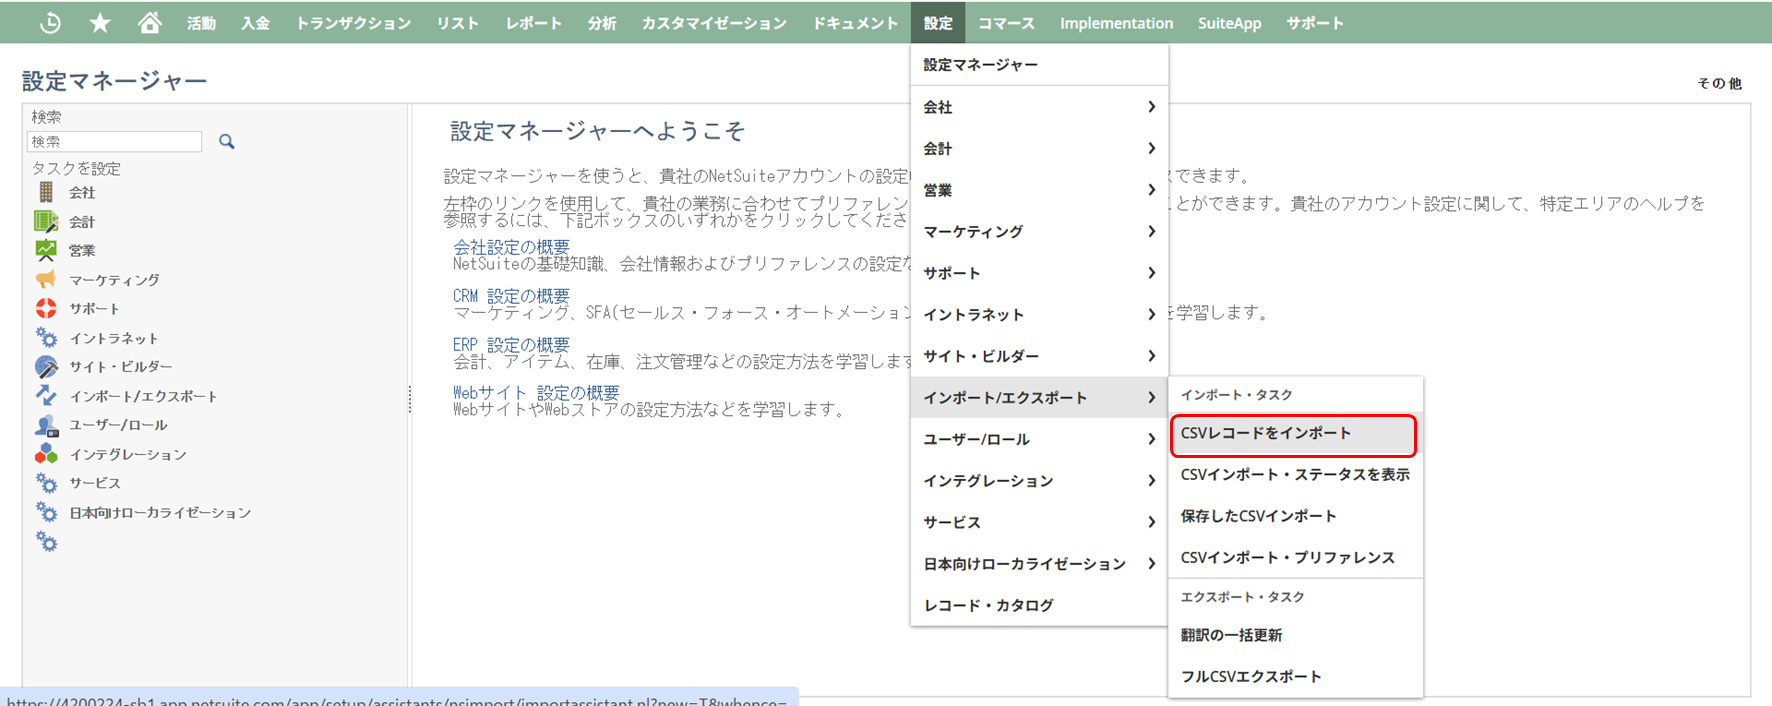
Task: Expand ユーザー/ロール submenu arrow in menu
Action: tap(1151, 439)
